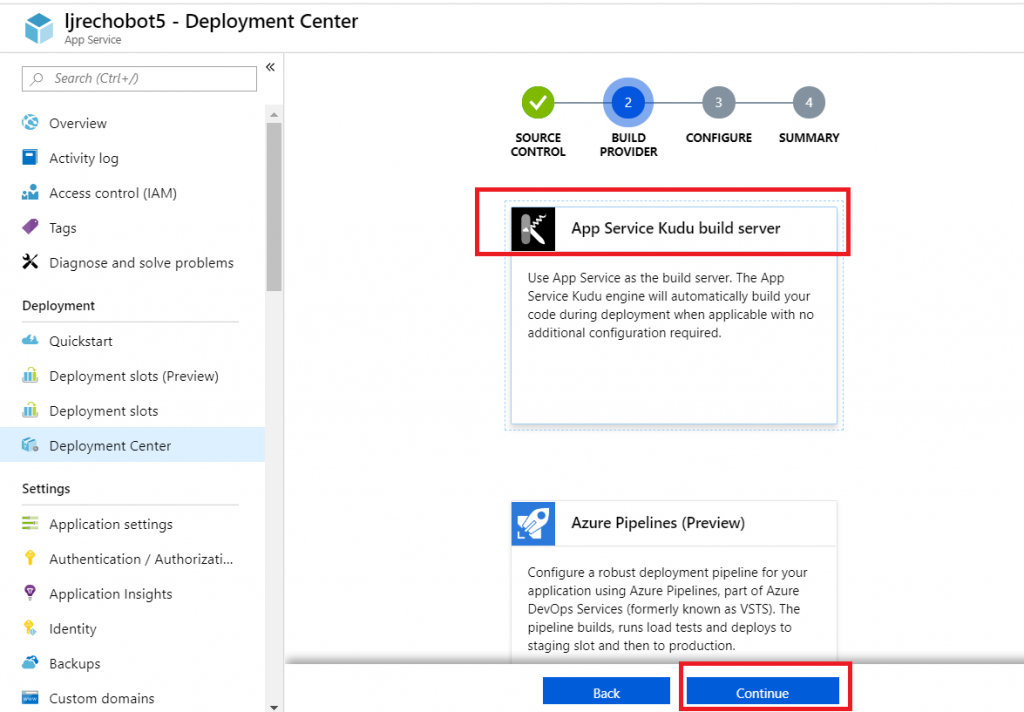Click the Application Insights lightbulb icon
Viewport: 1024px width, 712px height.
30,593
